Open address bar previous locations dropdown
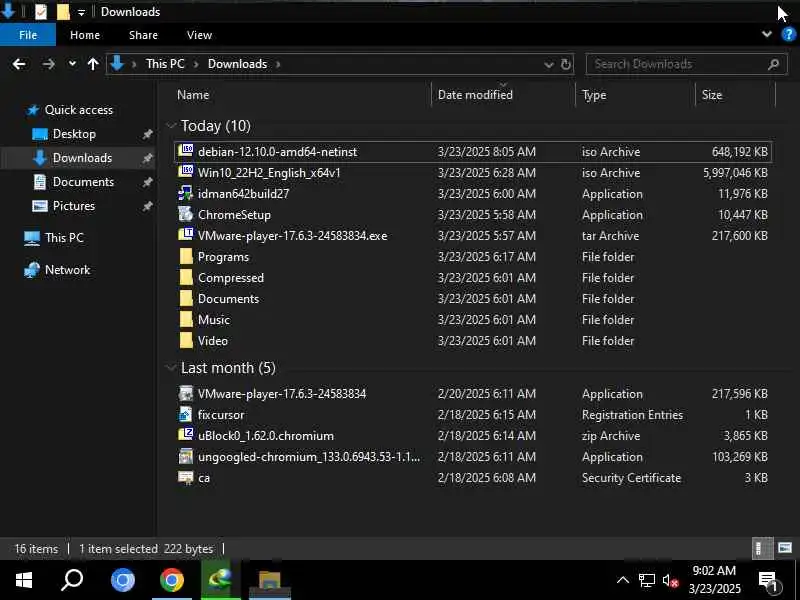Image resolution: width=800 pixels, height=600 pixels. point(549,65)
